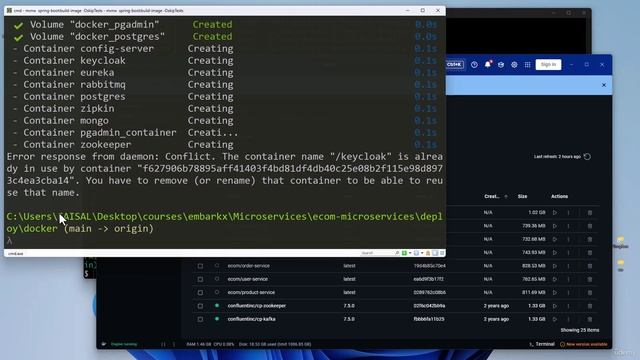This screenshot has height=360, width=640.
Task: Click the 'Showing 25 items' text
Action: click(x=580, y=330)
